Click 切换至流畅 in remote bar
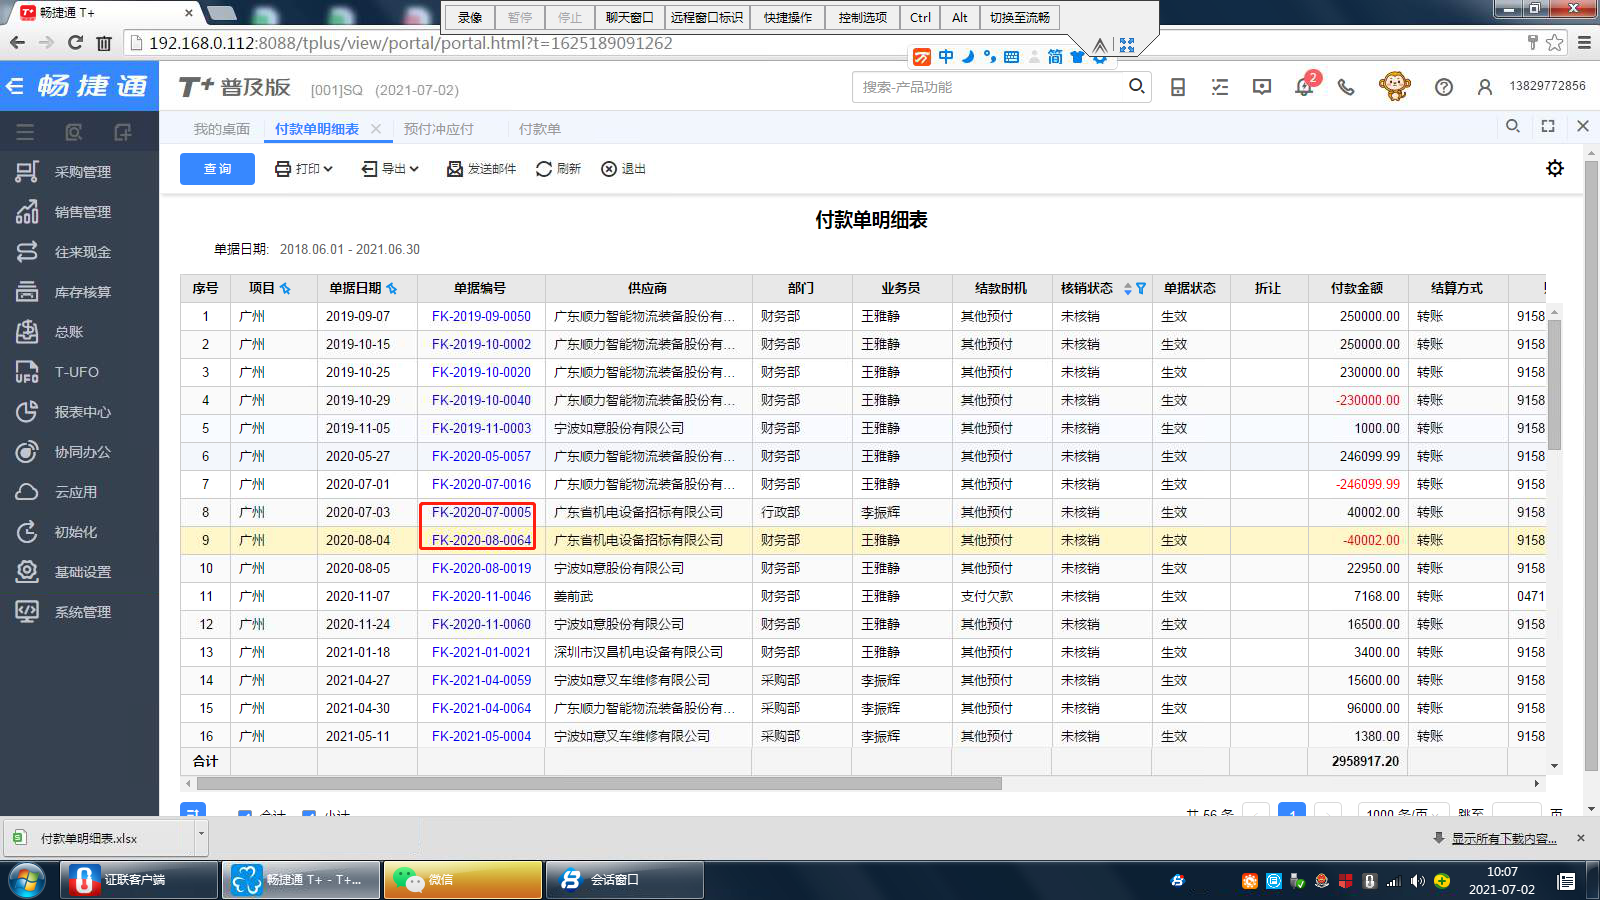The height and width of the screenshot is (900, 1600). point(1019,17)
